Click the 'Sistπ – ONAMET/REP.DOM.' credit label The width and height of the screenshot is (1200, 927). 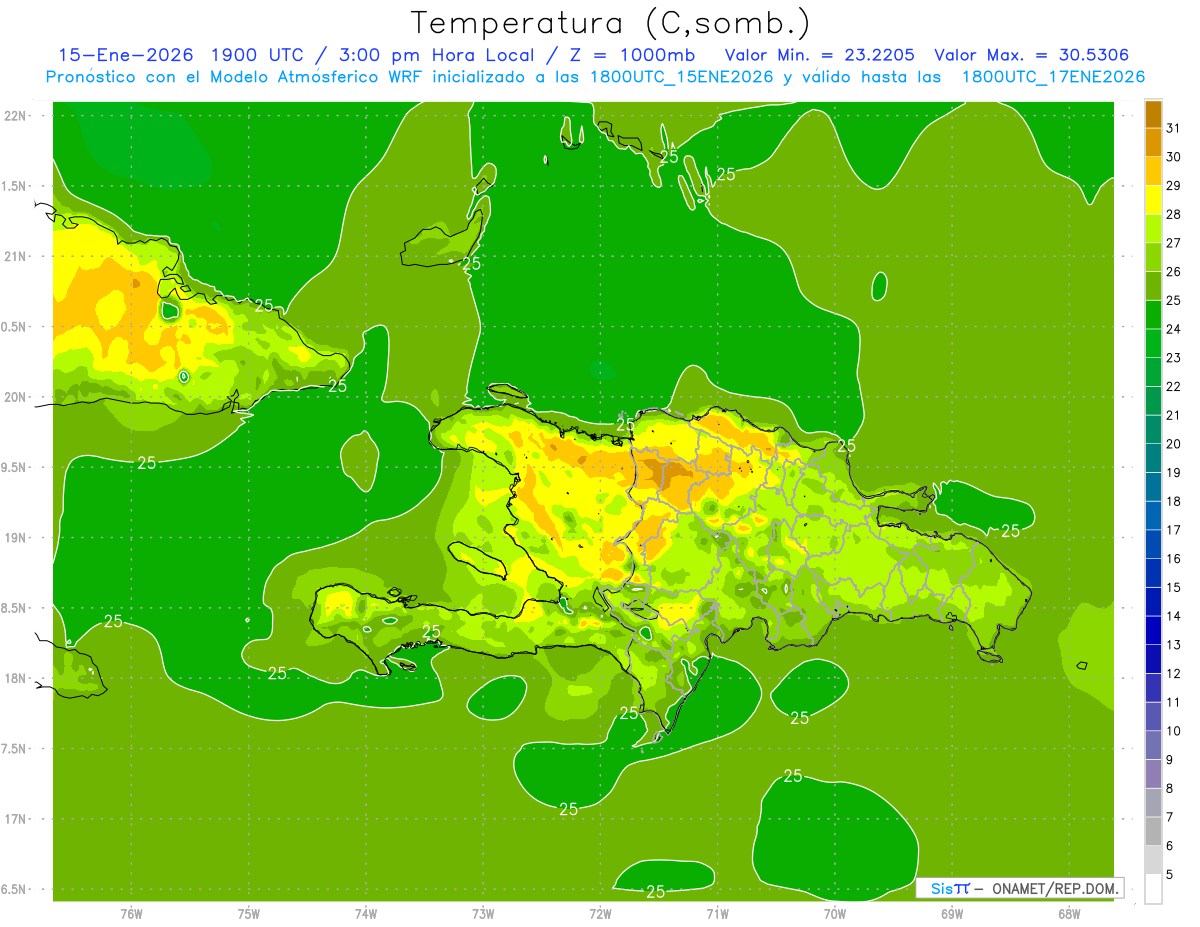[1018, 888]
